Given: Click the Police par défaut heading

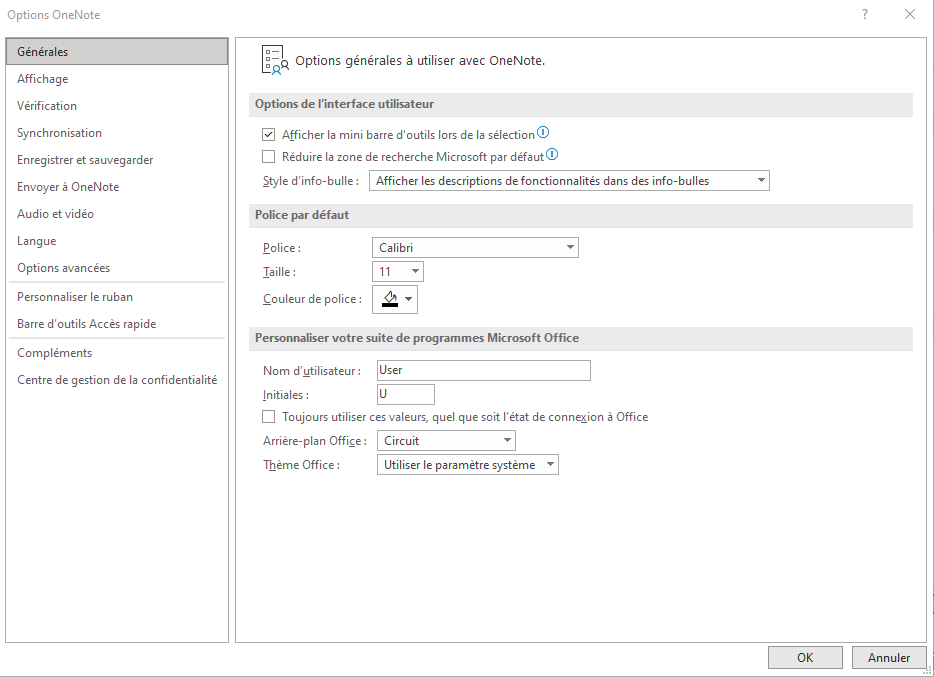Looking at the screenshot, I should (302, 215).
